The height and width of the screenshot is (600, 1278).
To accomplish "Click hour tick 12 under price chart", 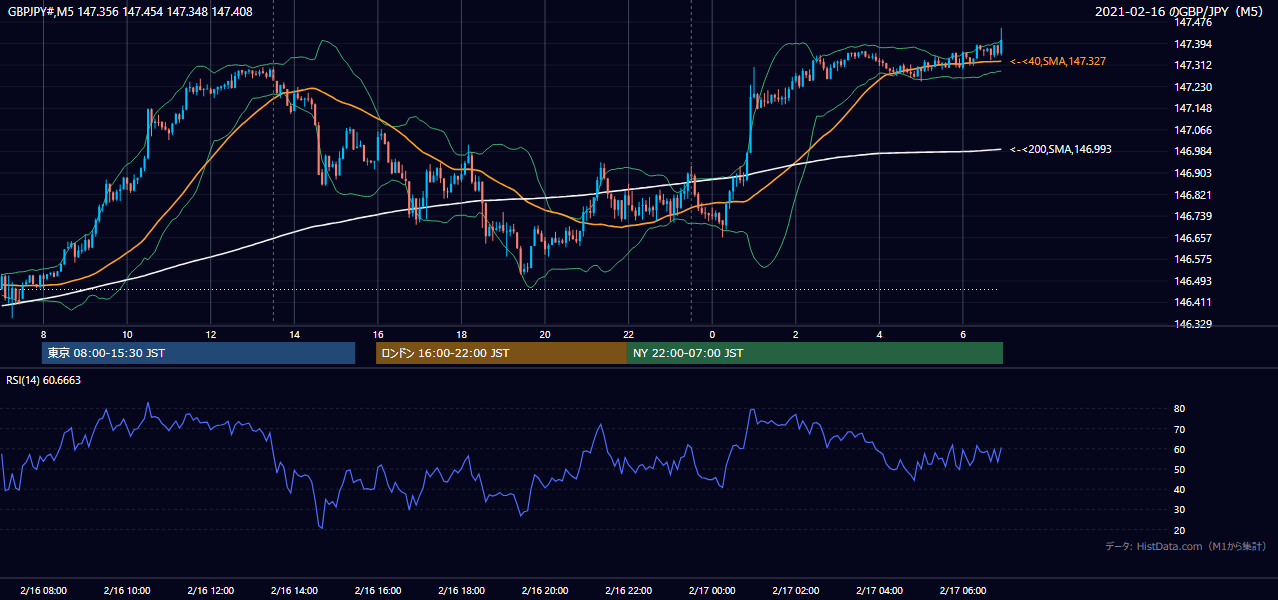I will tap(210, 333).
